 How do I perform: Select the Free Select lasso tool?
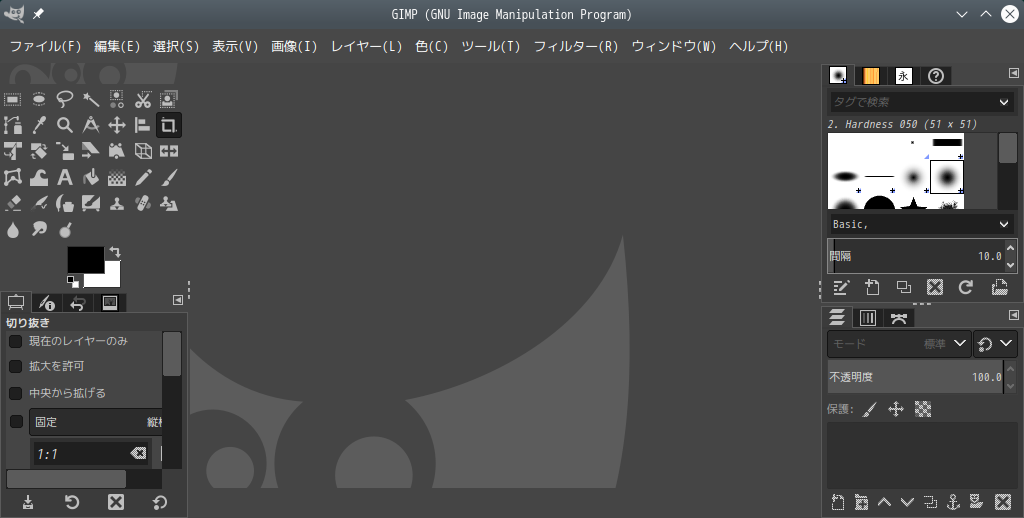coord(65,99)
